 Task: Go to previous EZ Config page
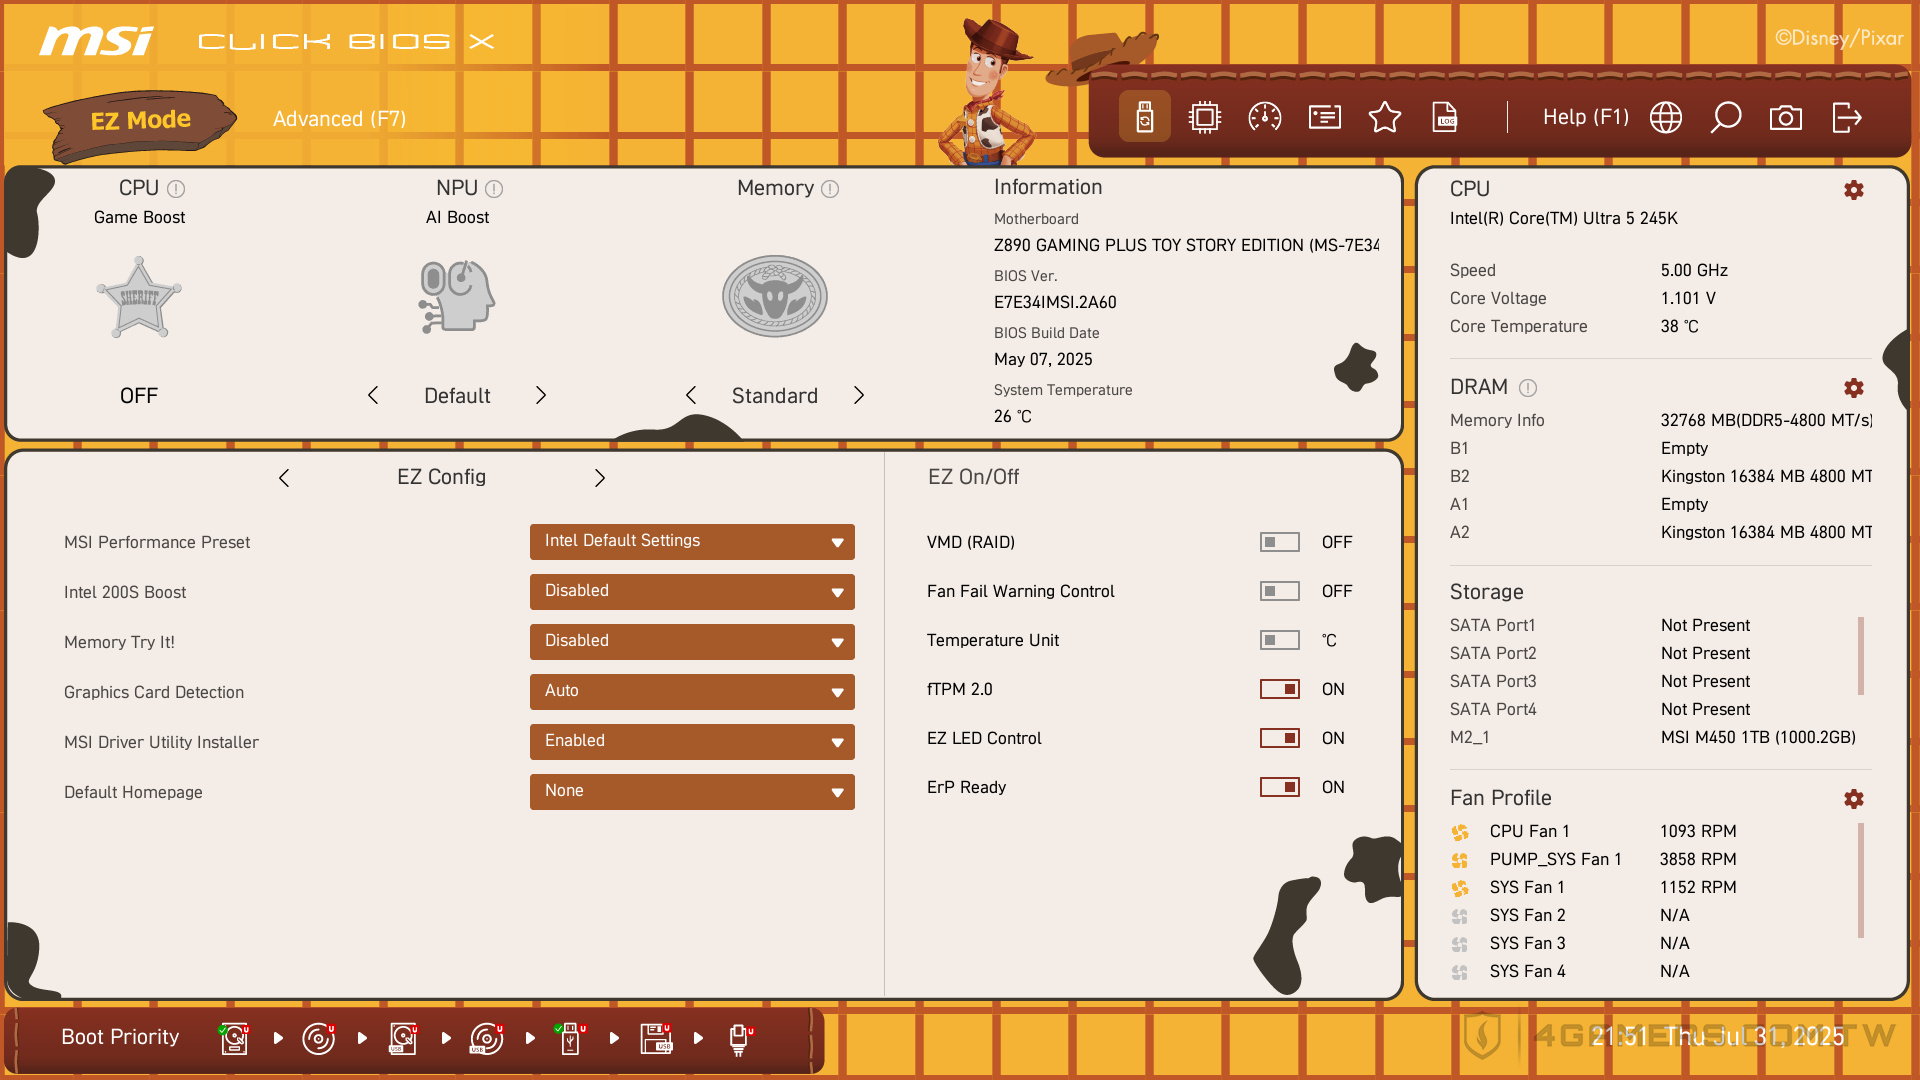click(x=284, y=478)
